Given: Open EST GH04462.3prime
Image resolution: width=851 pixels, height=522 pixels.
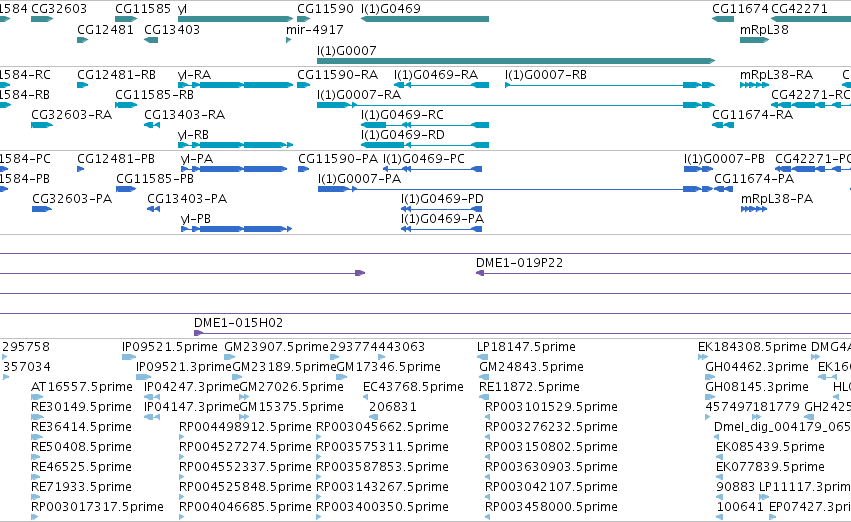Looking at the screenshot, I should [x=757, y=367].
